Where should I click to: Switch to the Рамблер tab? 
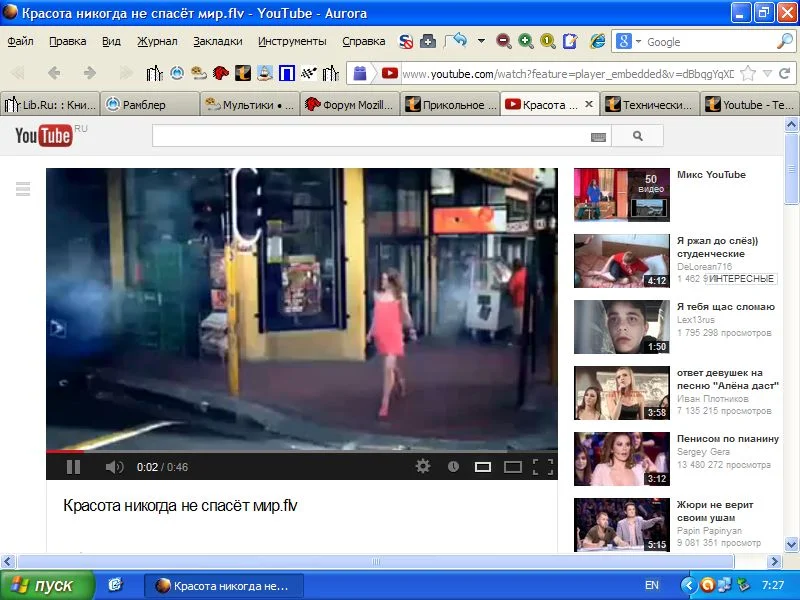point(144,105)
